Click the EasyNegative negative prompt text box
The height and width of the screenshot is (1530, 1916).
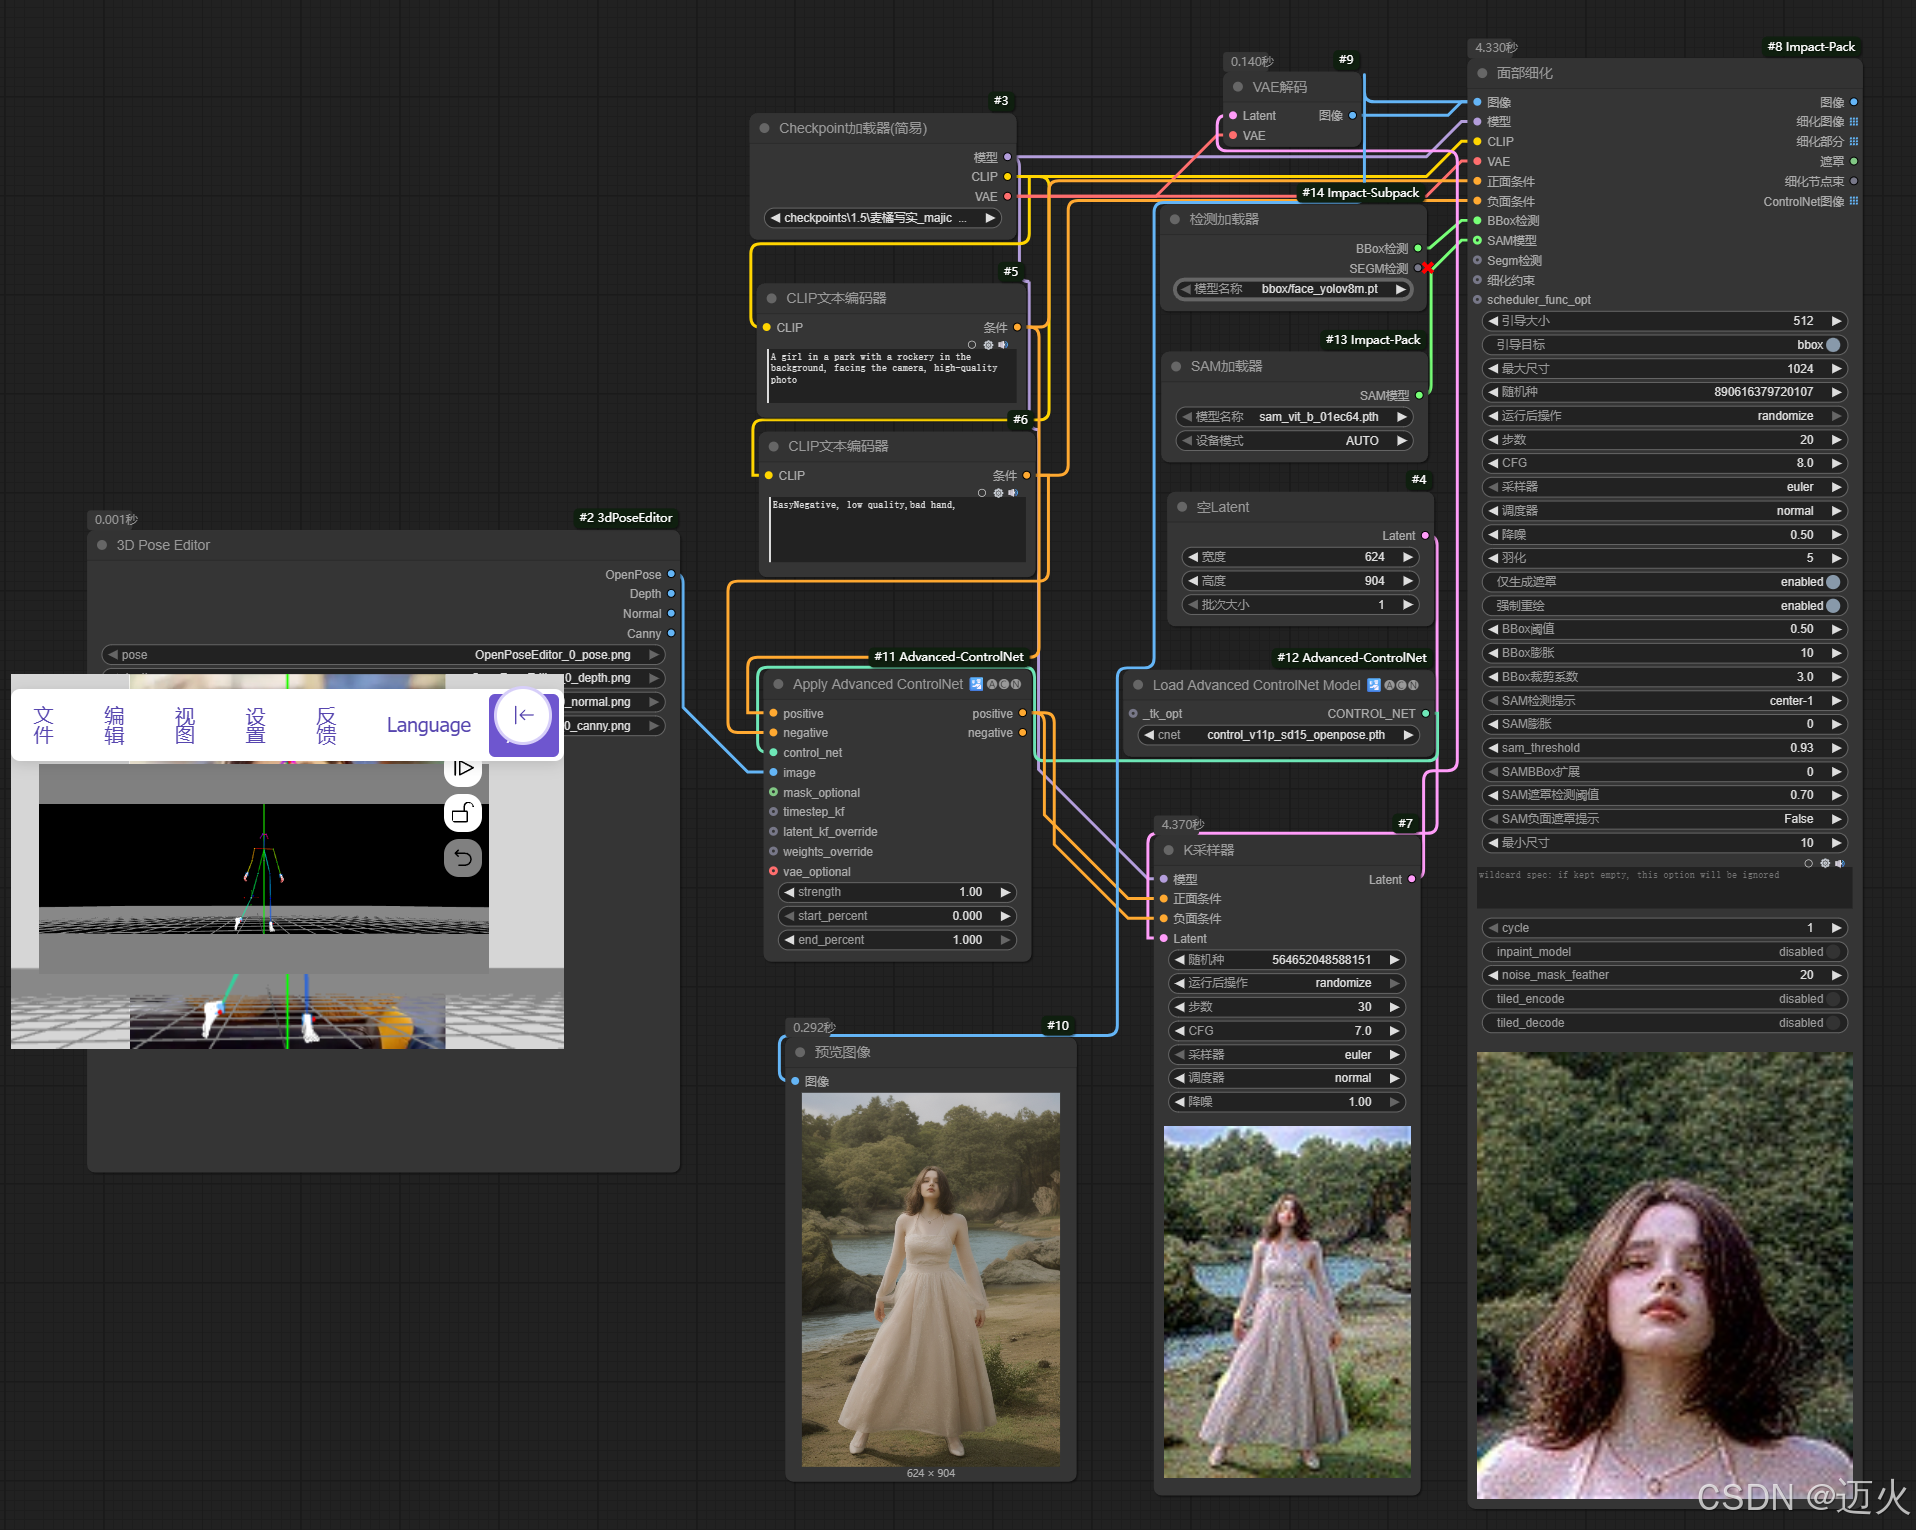tap(897, 530)
